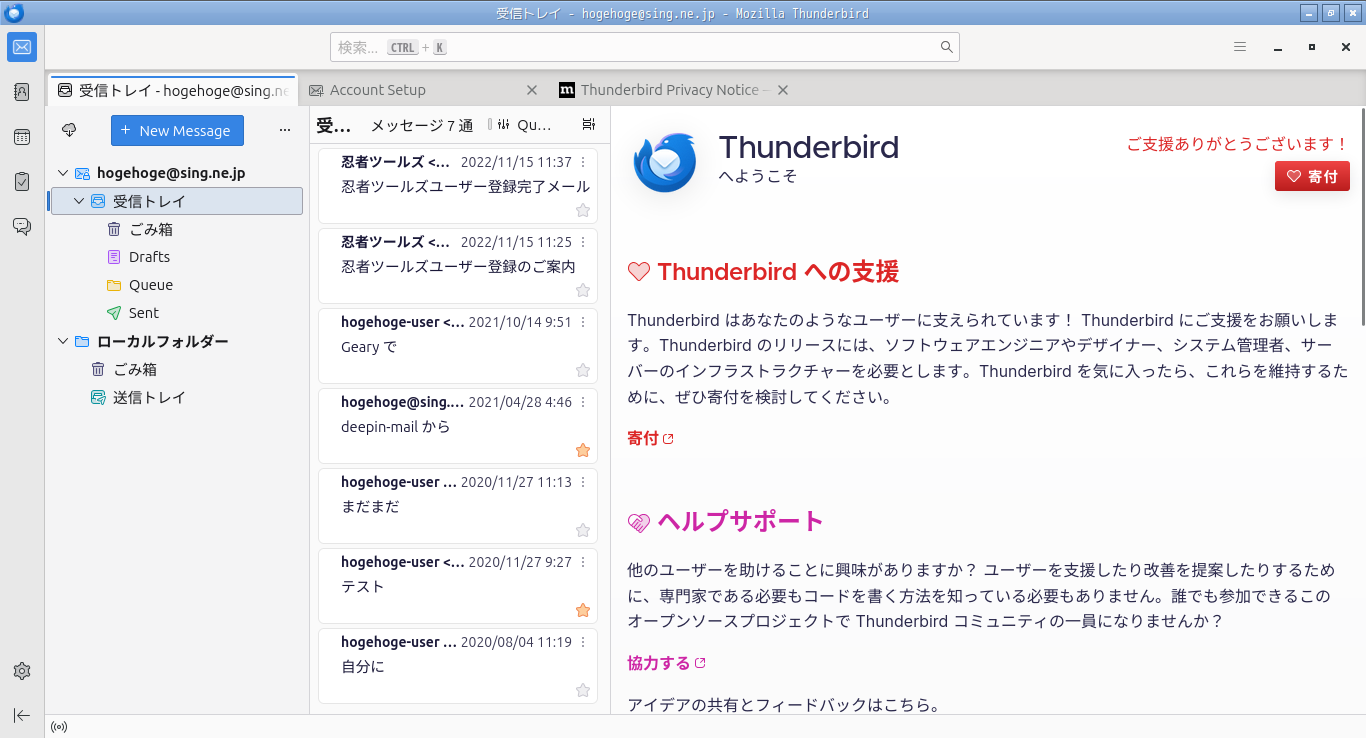Open the Chat space
Screen dimensions: 1366x738
coord(22,227)
